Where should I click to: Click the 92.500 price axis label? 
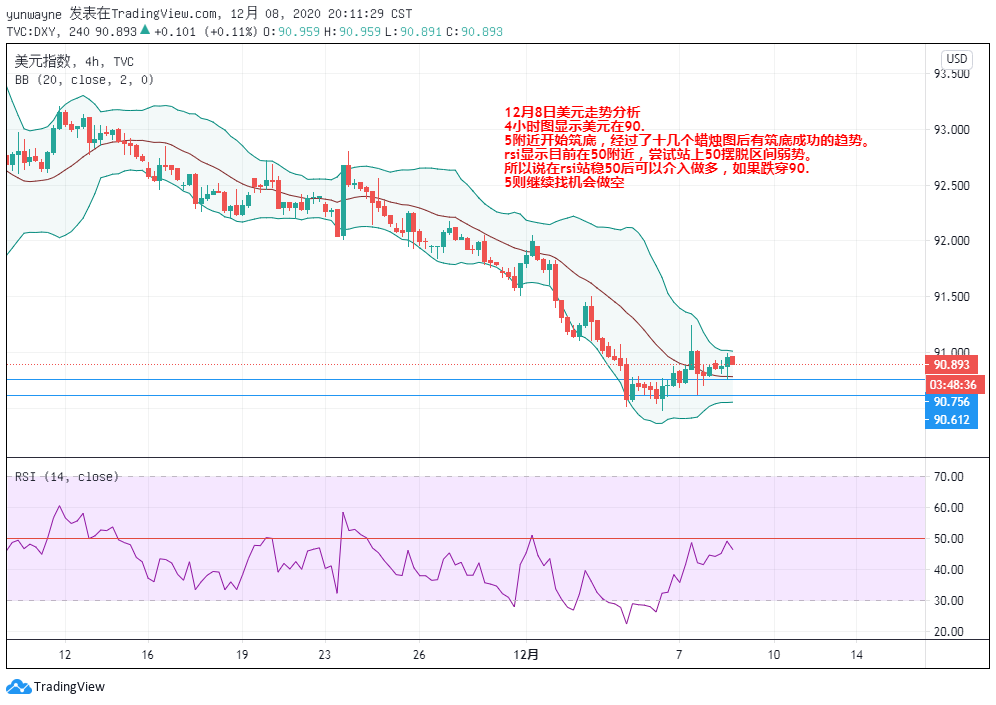pyautogui.click(x=952, y=185)
